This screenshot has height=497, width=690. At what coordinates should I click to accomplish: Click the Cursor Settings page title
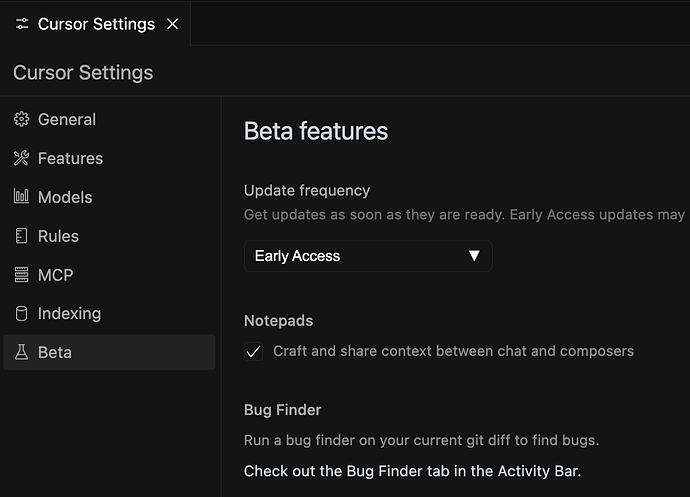click(83, 73)
